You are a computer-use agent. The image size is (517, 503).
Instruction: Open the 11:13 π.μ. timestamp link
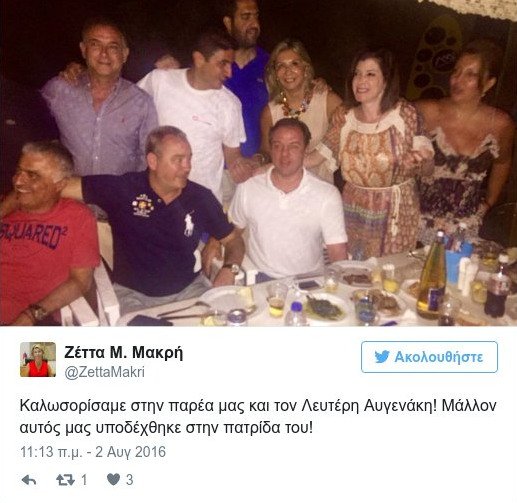pos(51,452)
